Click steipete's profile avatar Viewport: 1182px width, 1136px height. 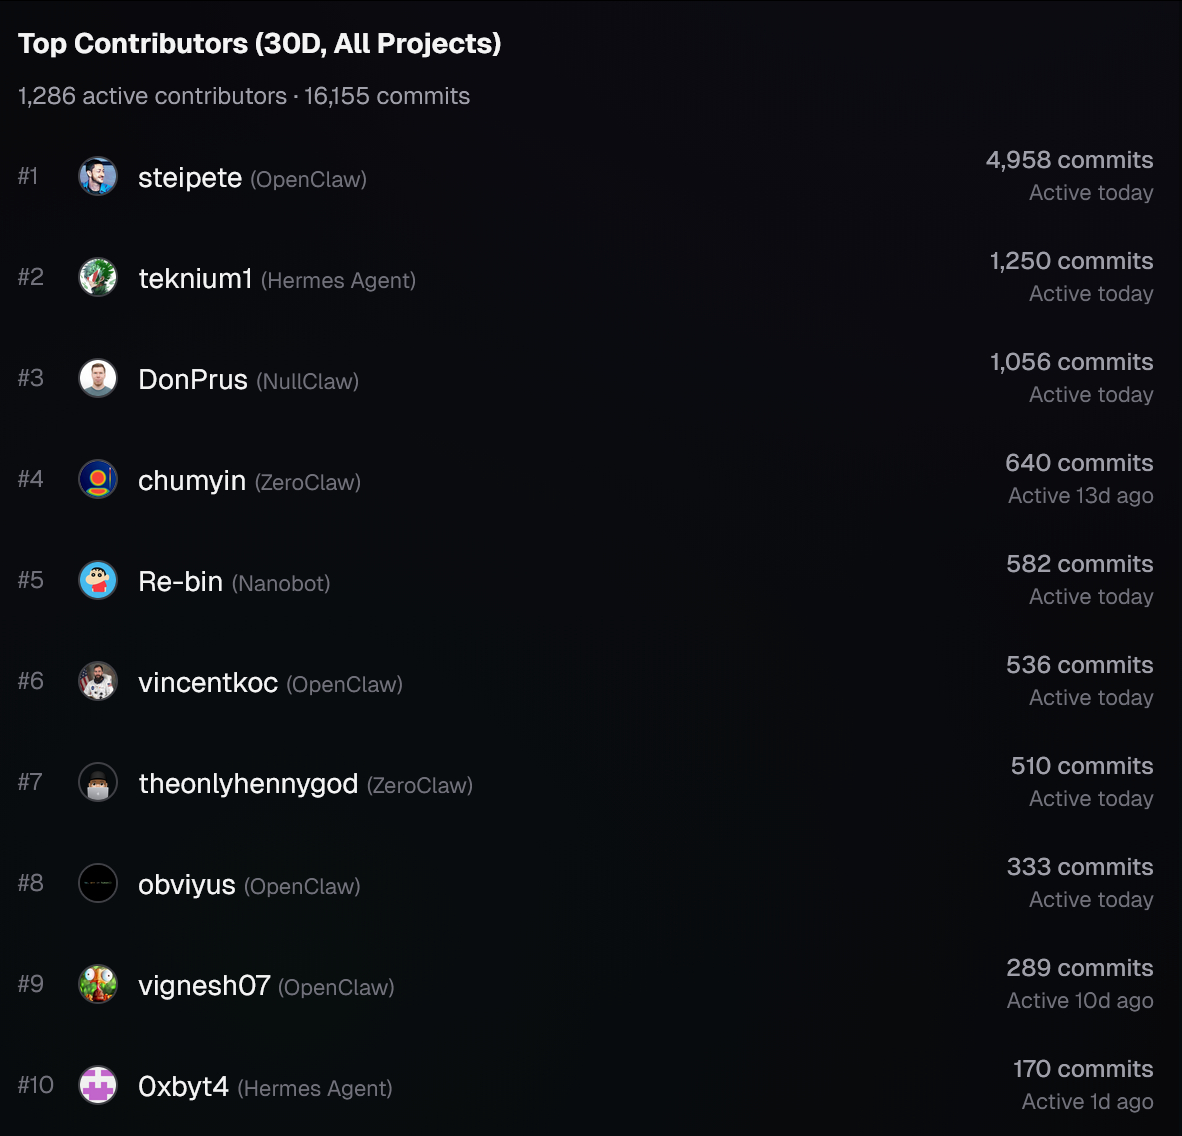point(98,177)
